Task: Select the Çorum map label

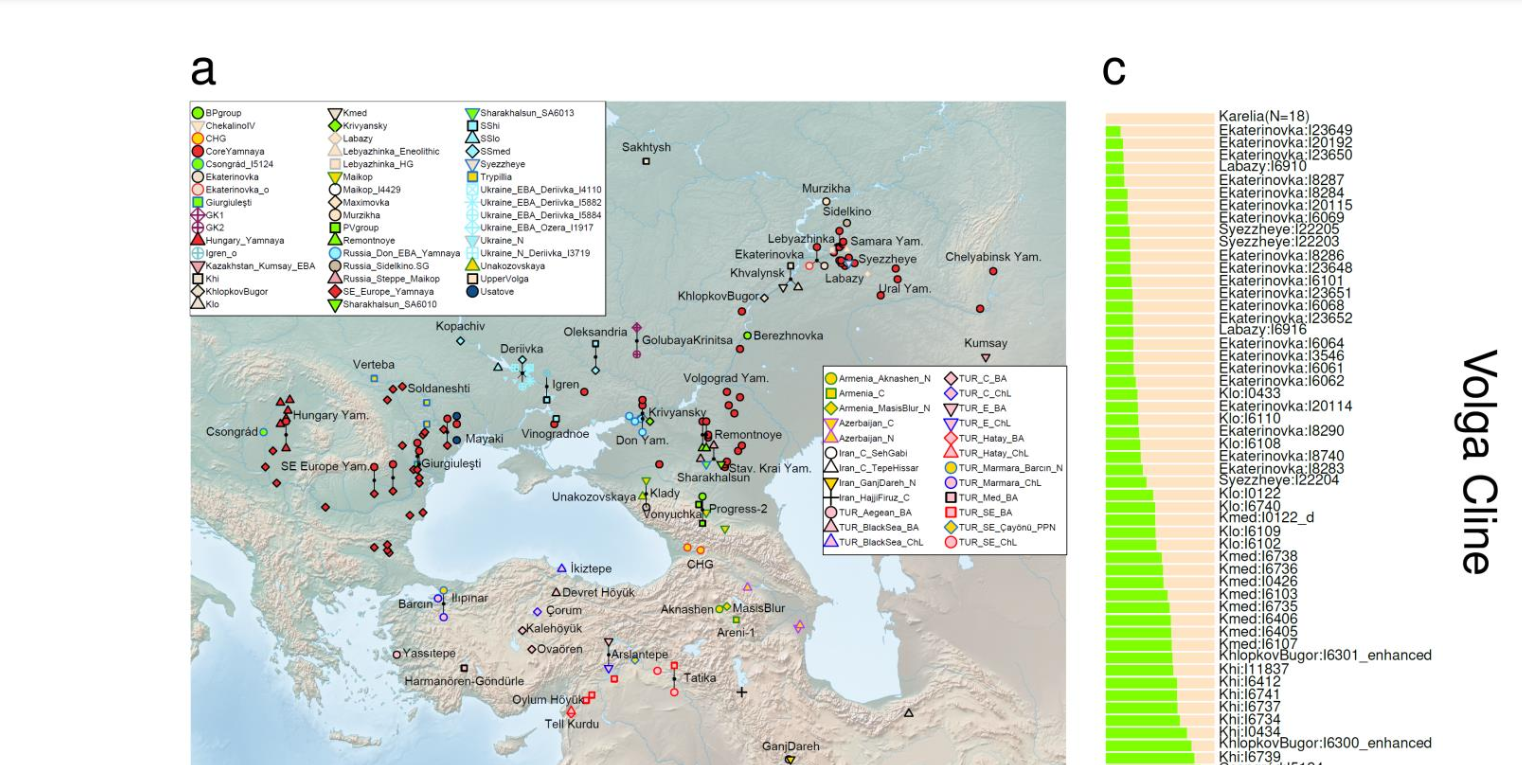Action: click(x=563, y=610)
